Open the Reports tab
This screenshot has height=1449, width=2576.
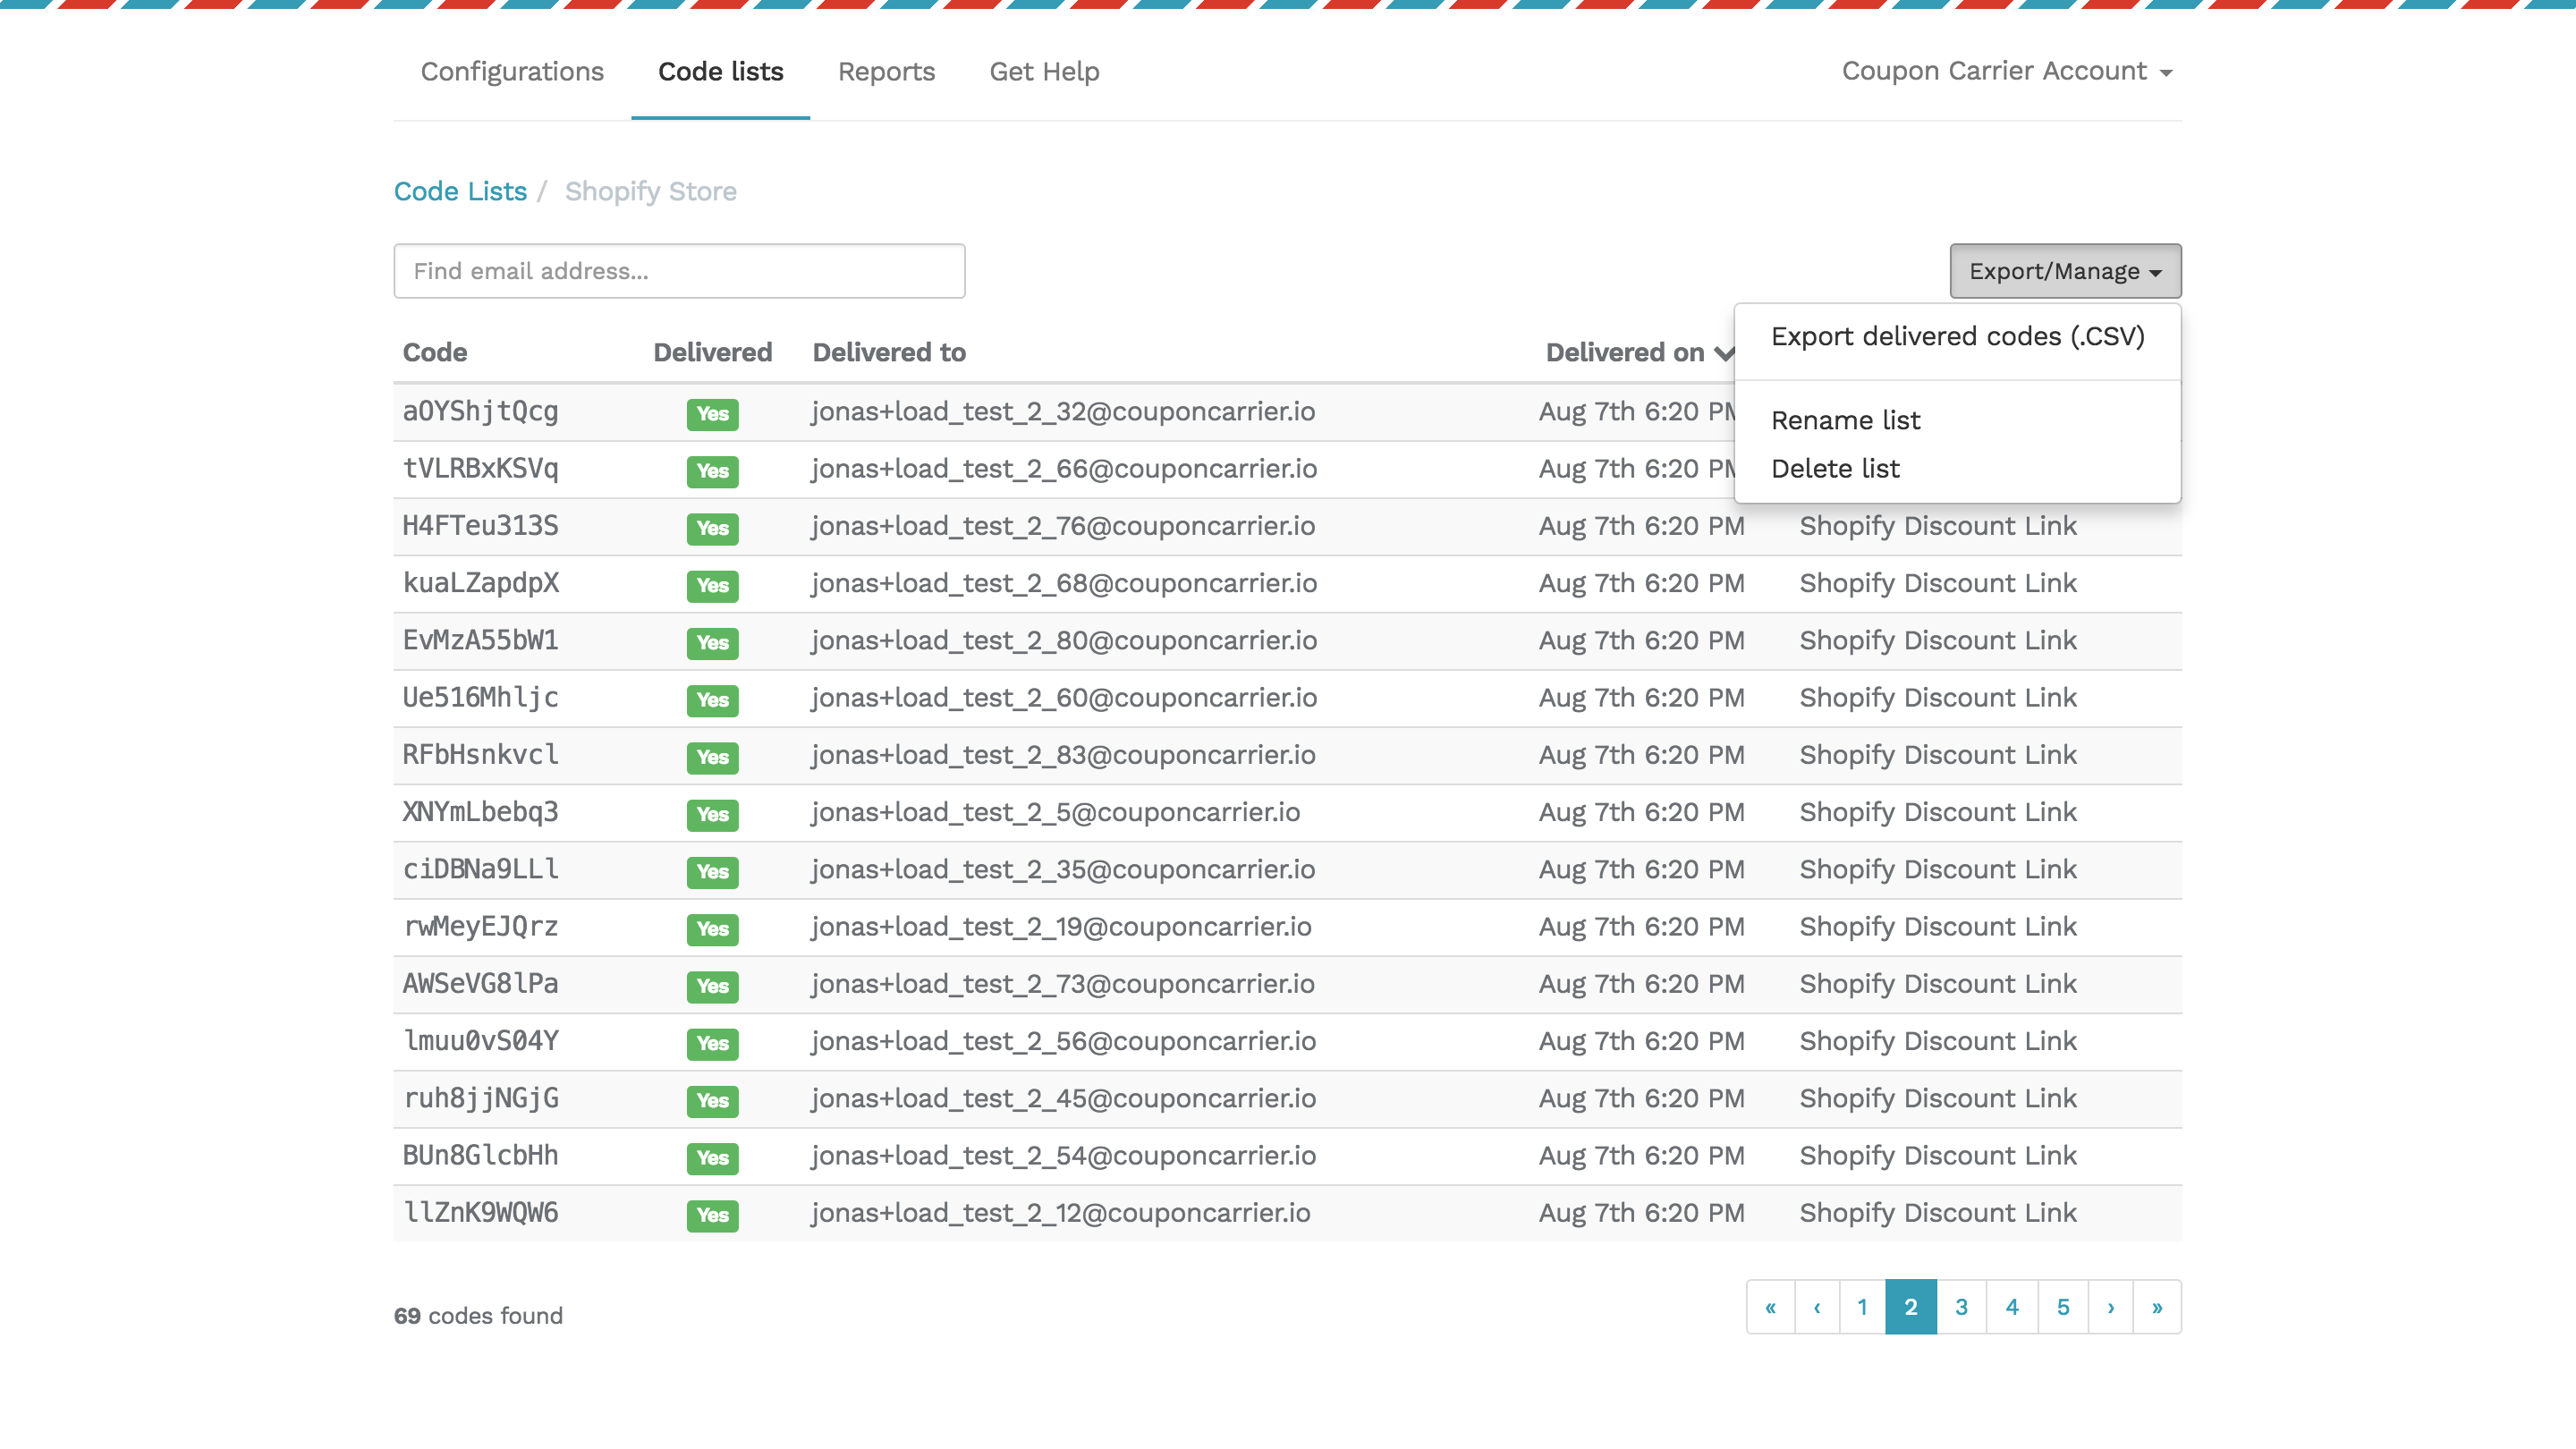tap(886, 72)
